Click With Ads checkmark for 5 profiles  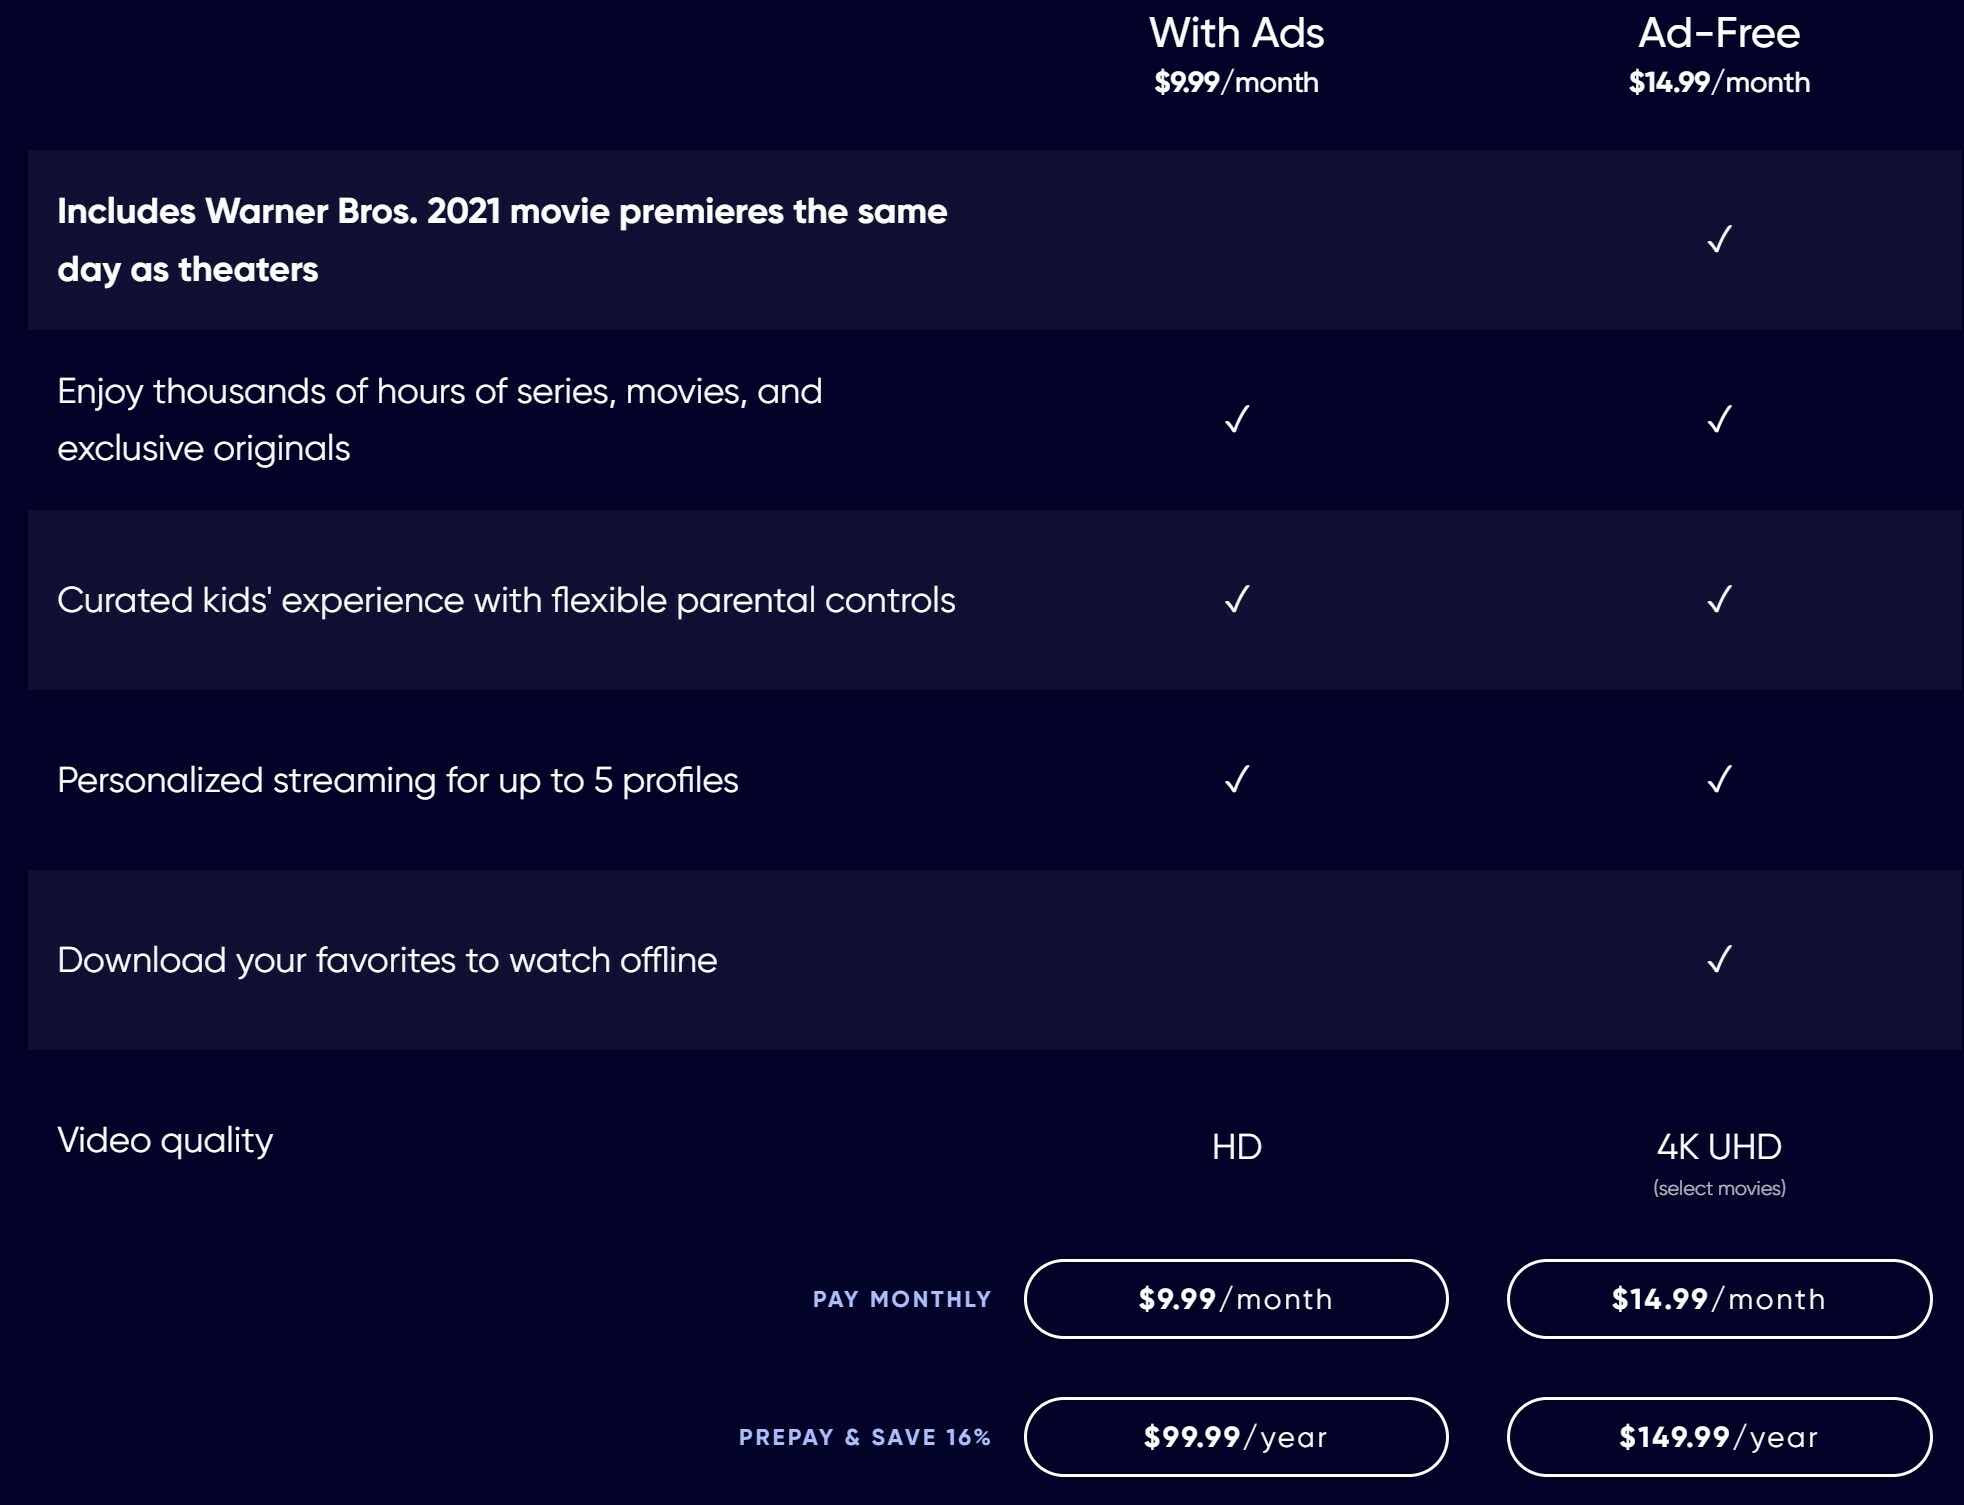point(1237,779)
